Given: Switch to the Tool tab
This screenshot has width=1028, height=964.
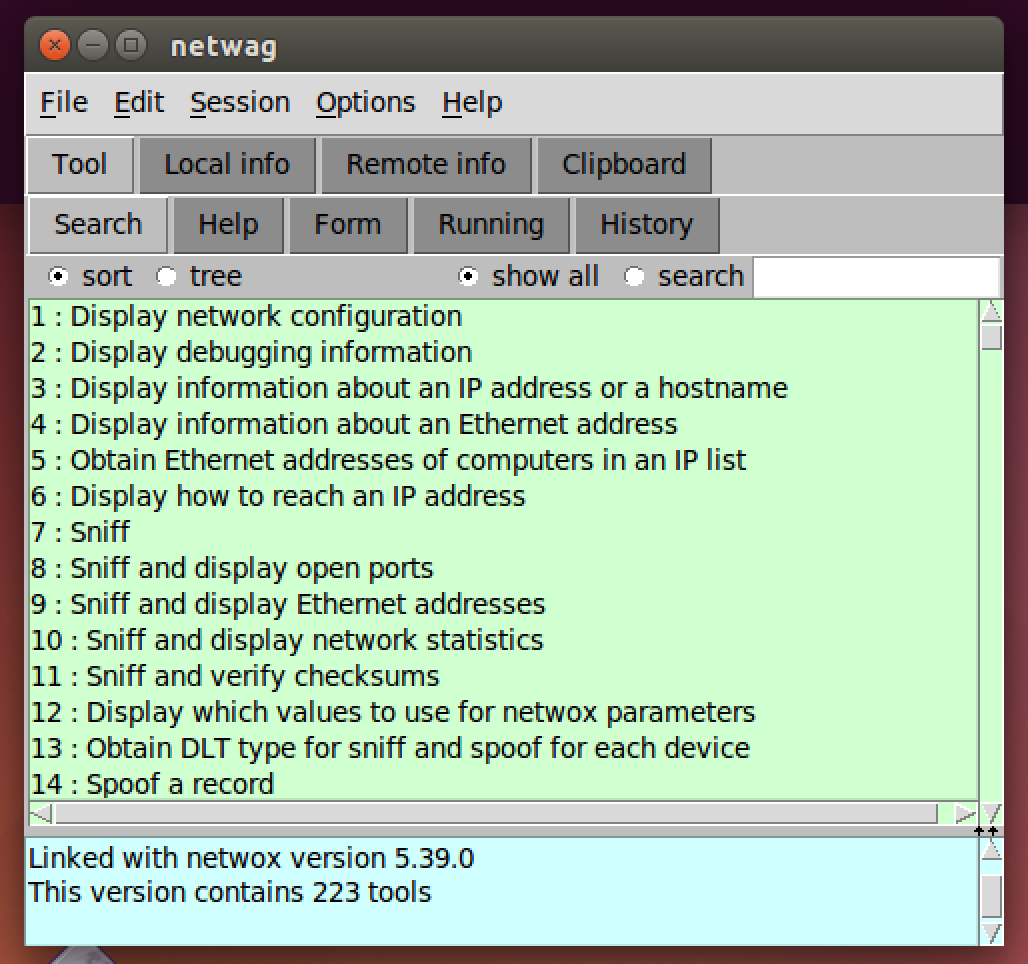Looking at the screenshot, I should (79, 165).
